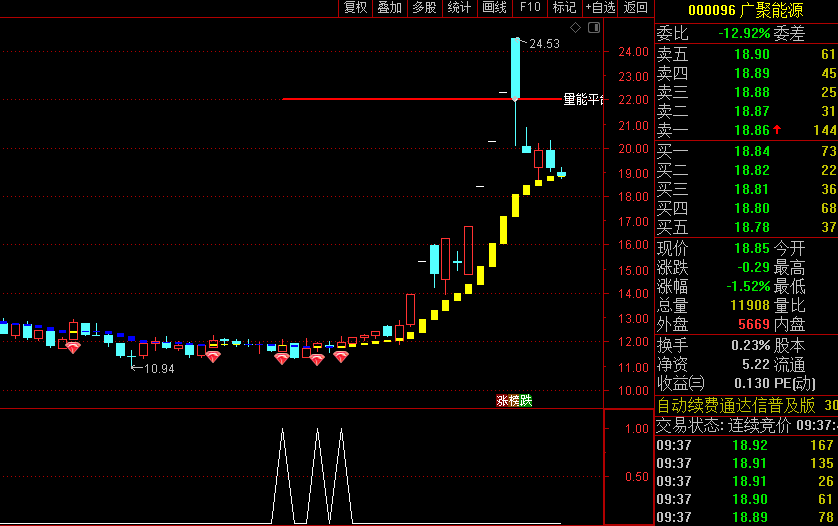Viewport: 838px width, 526px height.
Task: Click the 换手 value 0.23%
Action: click(751, 345)
